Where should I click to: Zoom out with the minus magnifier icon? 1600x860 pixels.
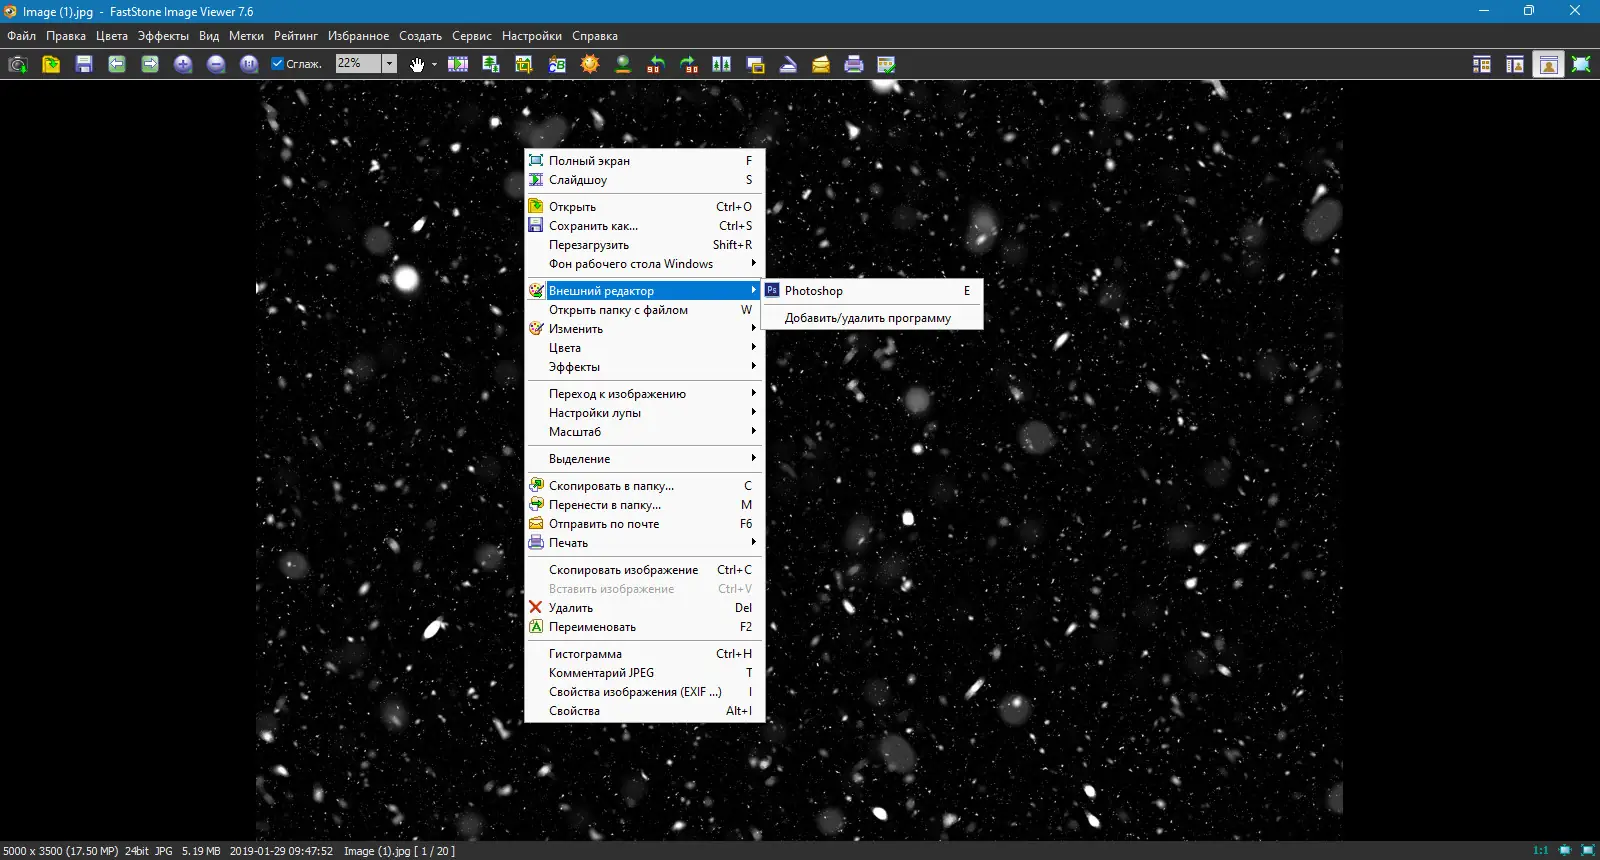point(216,64)
